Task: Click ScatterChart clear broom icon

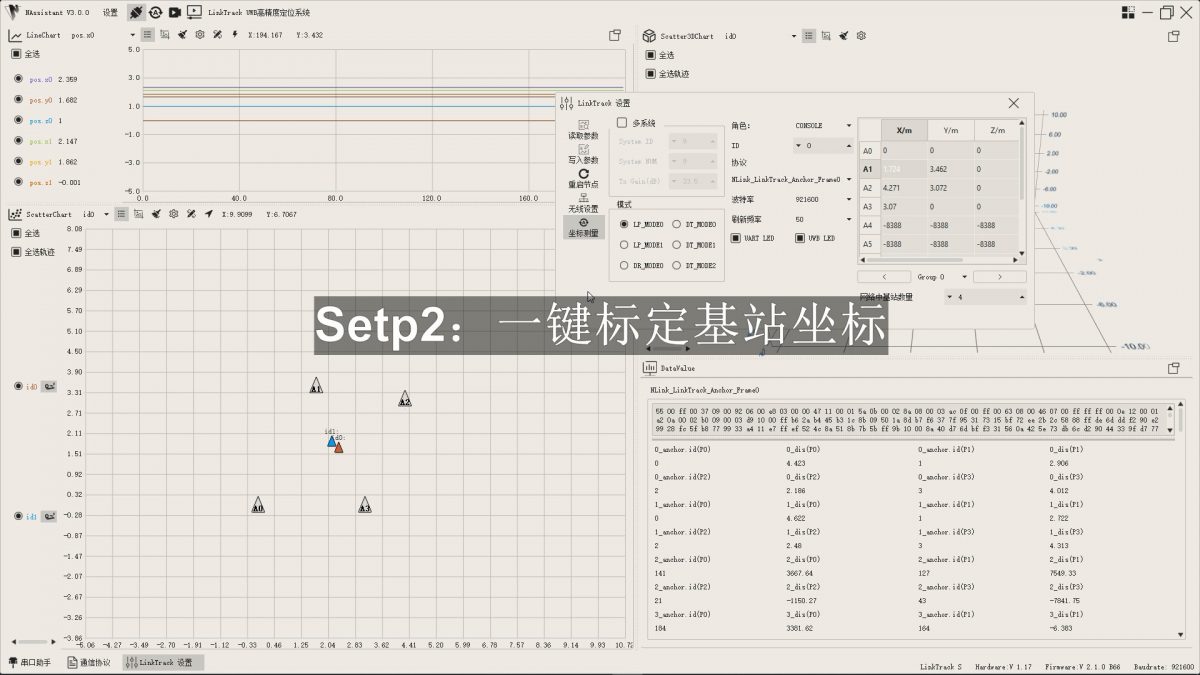Action: pyautogui.click(x=156, y=214)
